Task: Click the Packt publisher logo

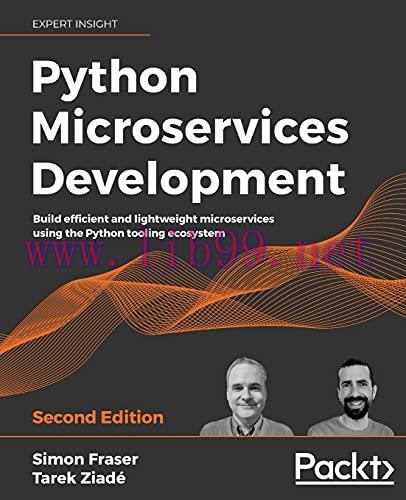Action: click(x=345, y=468)
